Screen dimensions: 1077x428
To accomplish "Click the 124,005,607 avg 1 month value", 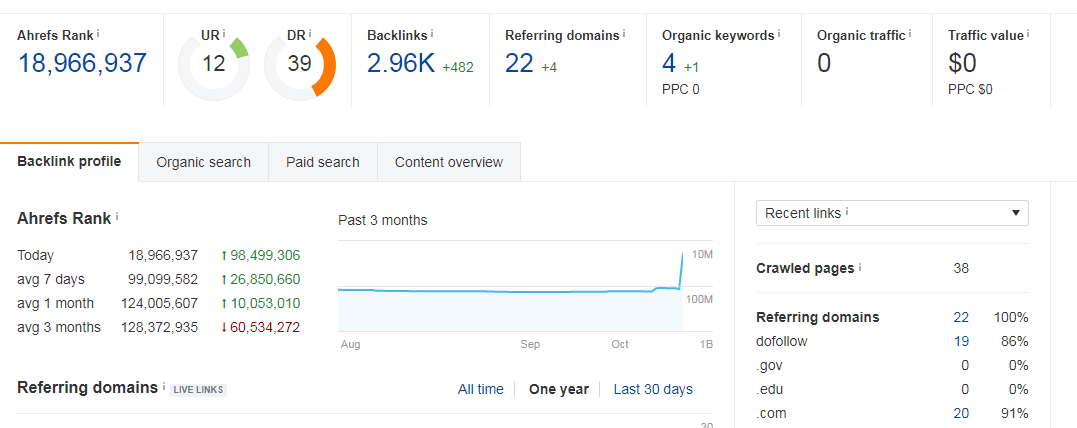I will 159,303.
